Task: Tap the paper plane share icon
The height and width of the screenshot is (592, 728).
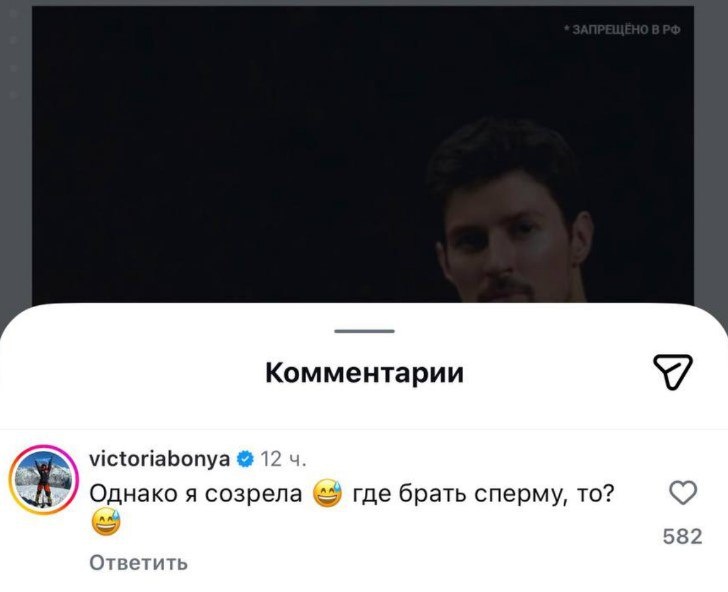Action: point(673,371)
